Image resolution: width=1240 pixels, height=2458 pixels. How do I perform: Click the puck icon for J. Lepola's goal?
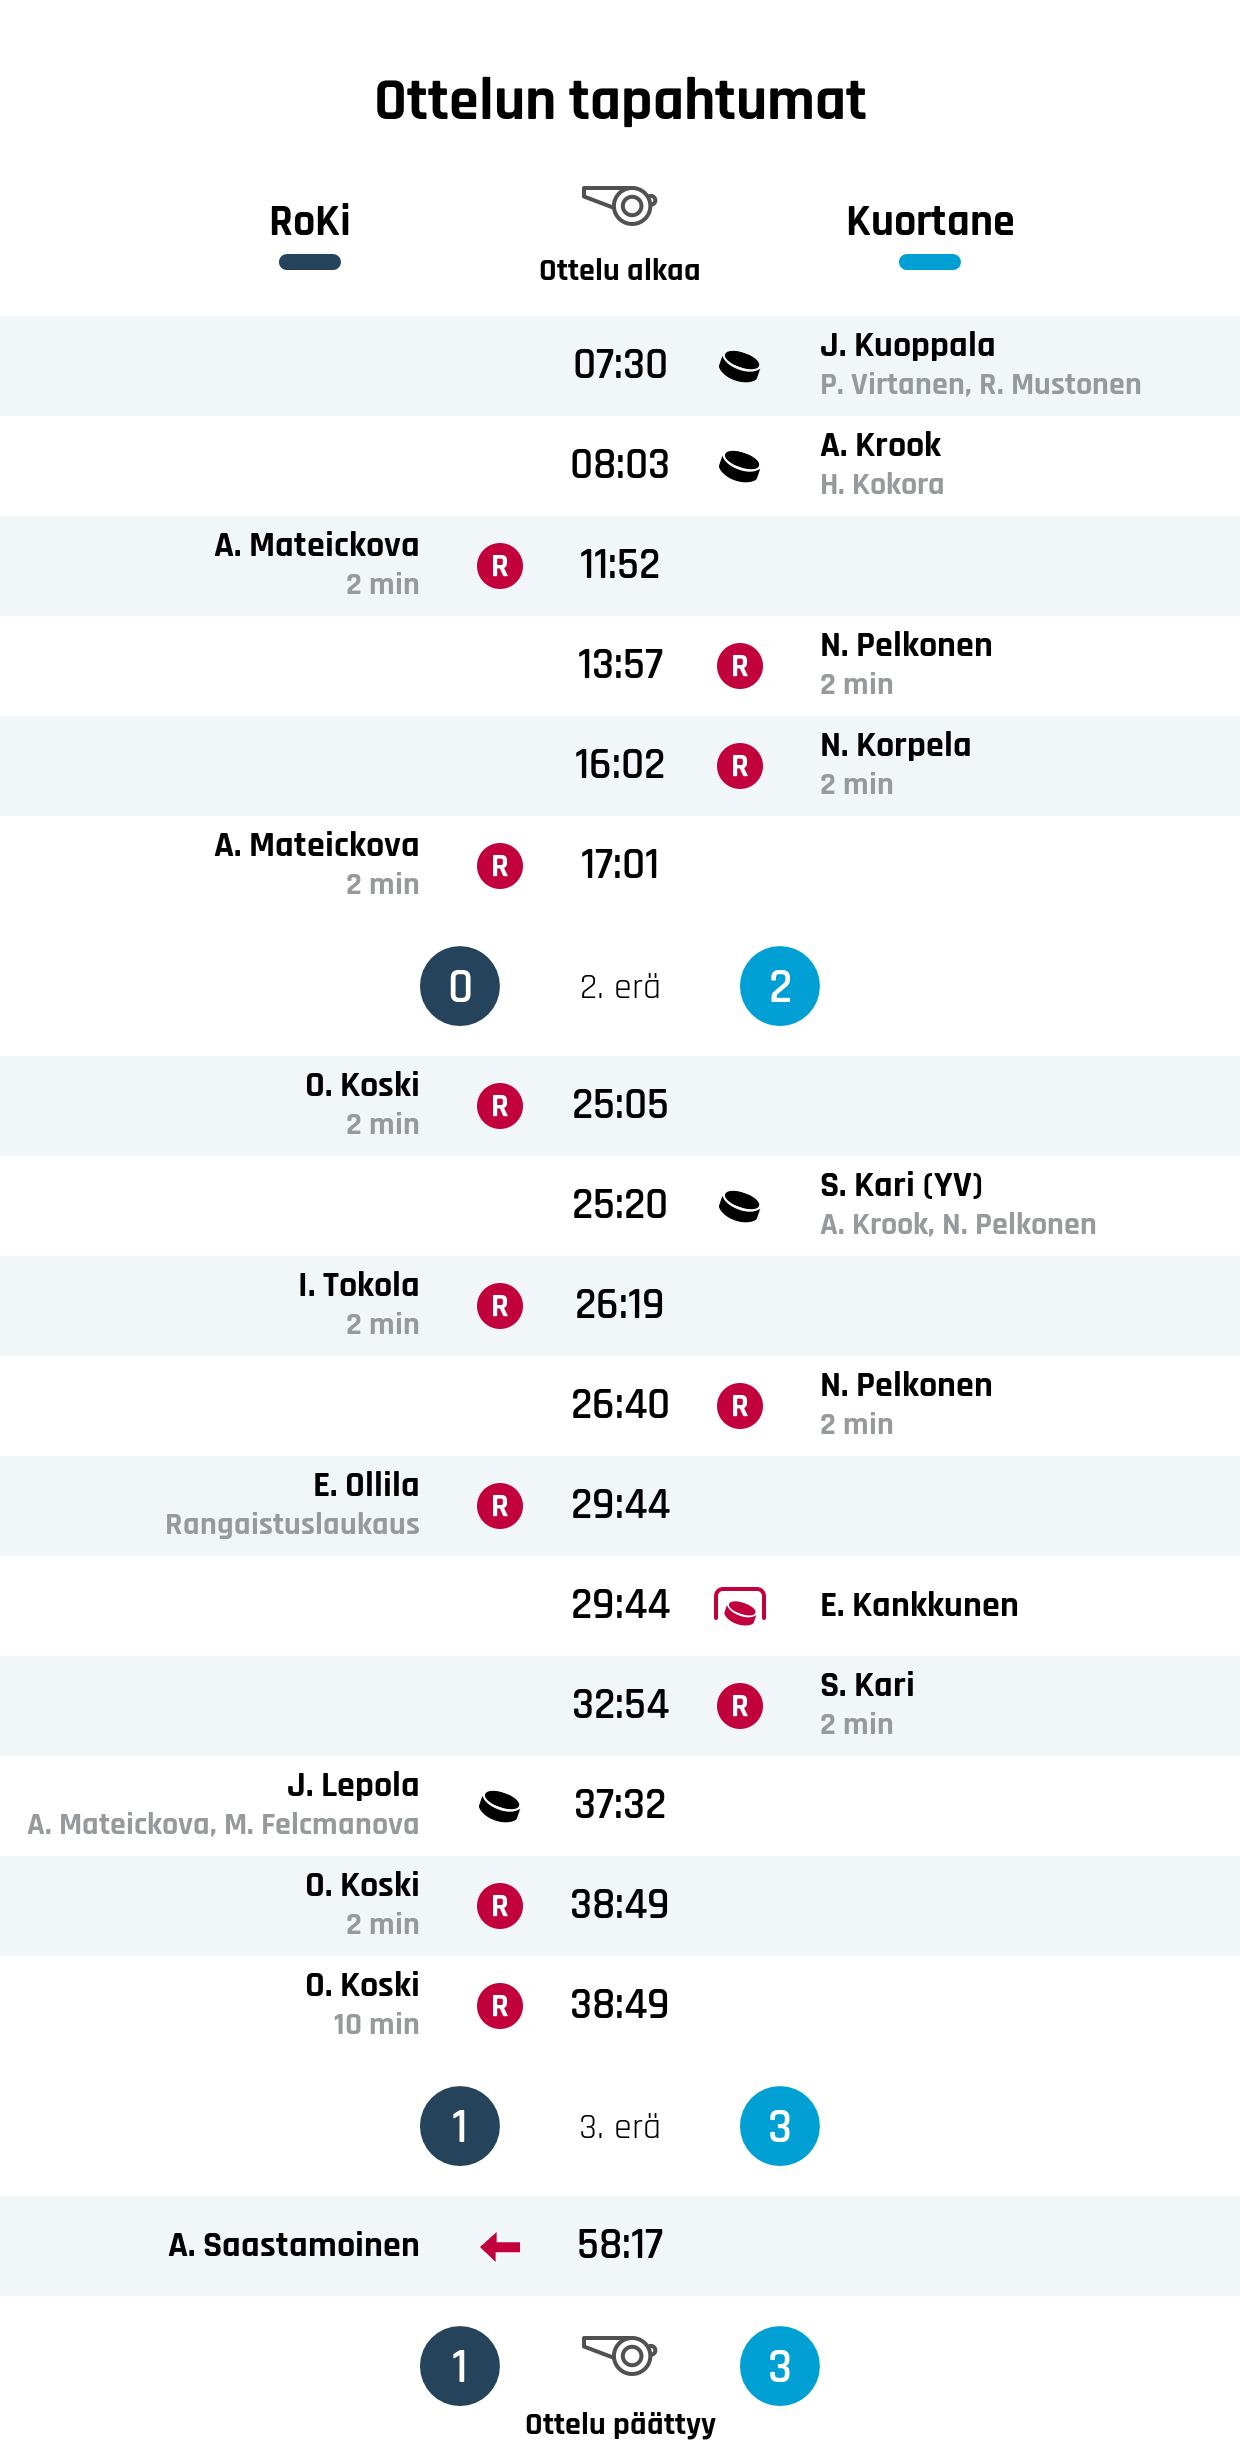click(500, 1806)
